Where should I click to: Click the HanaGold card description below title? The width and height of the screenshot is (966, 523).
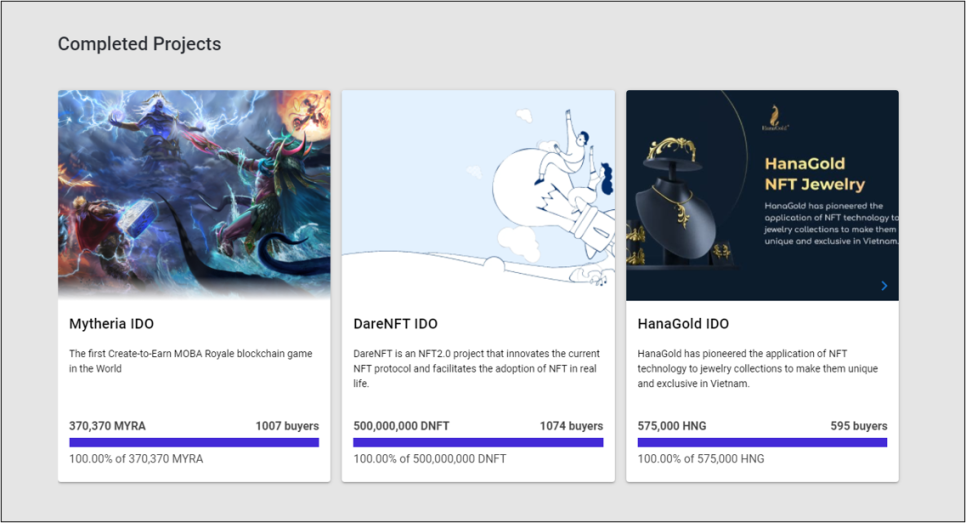coord(757,368)
